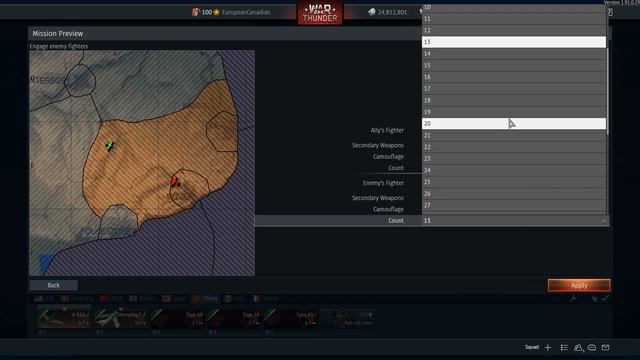Open the War Thunder logo menu
This screenshot has height=360, width=640.
pos(320,13)
